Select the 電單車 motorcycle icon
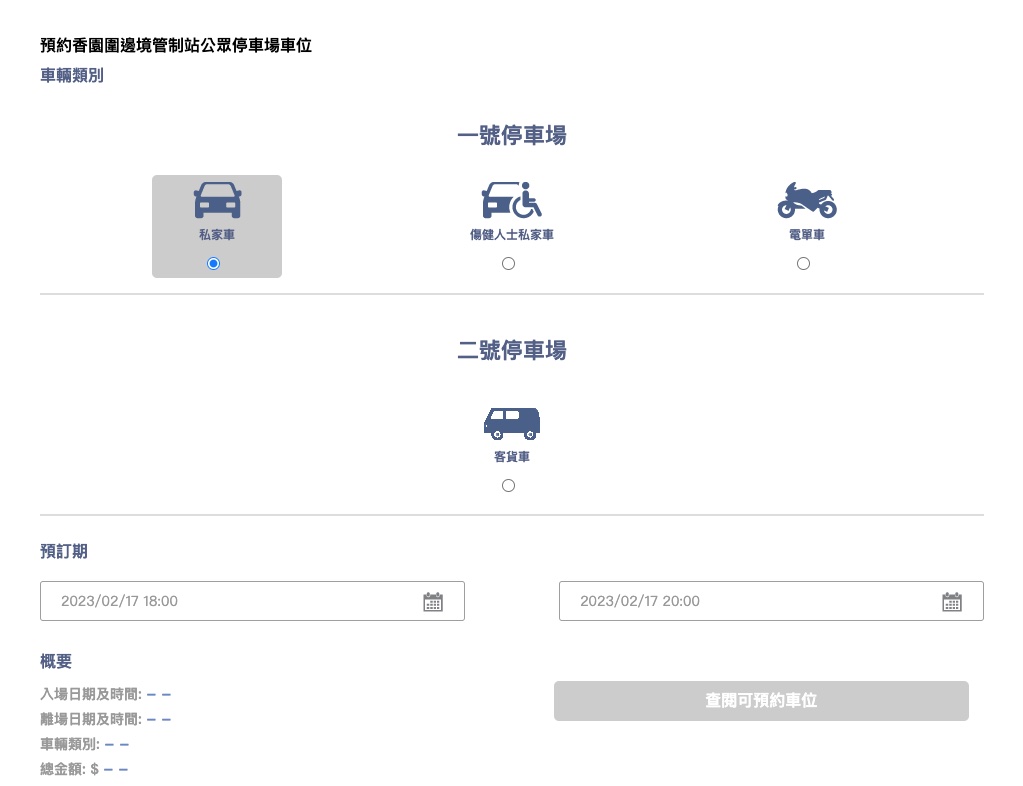 pos(806,200)
